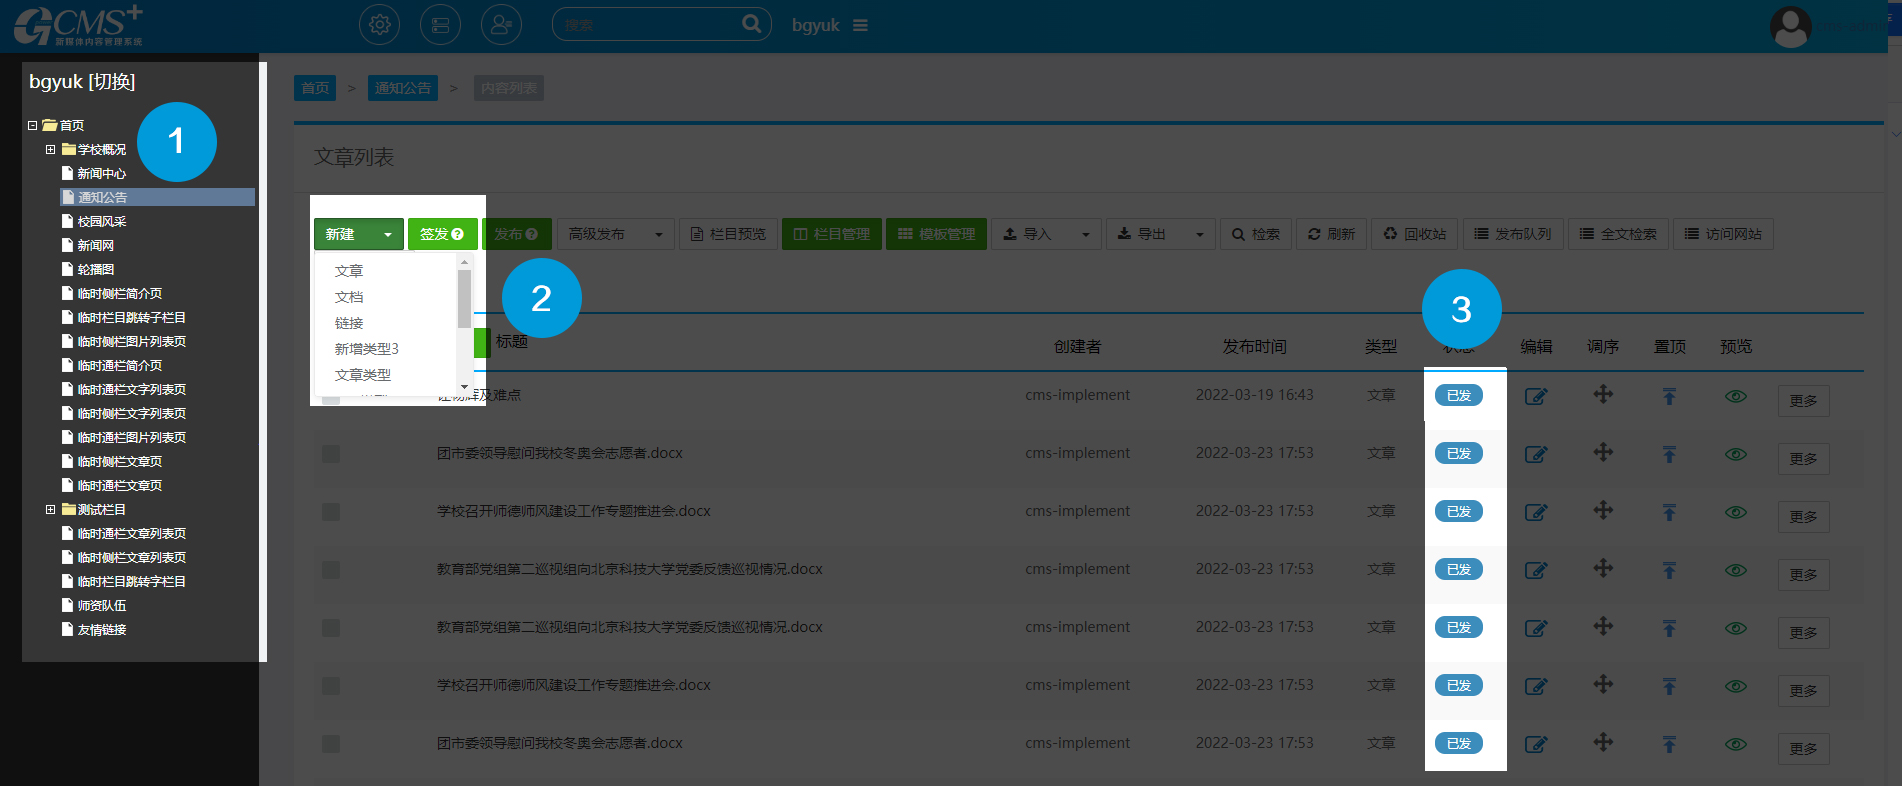Click the 回收站 recycle bin button
The image size is (1902, 786).
1415,234
